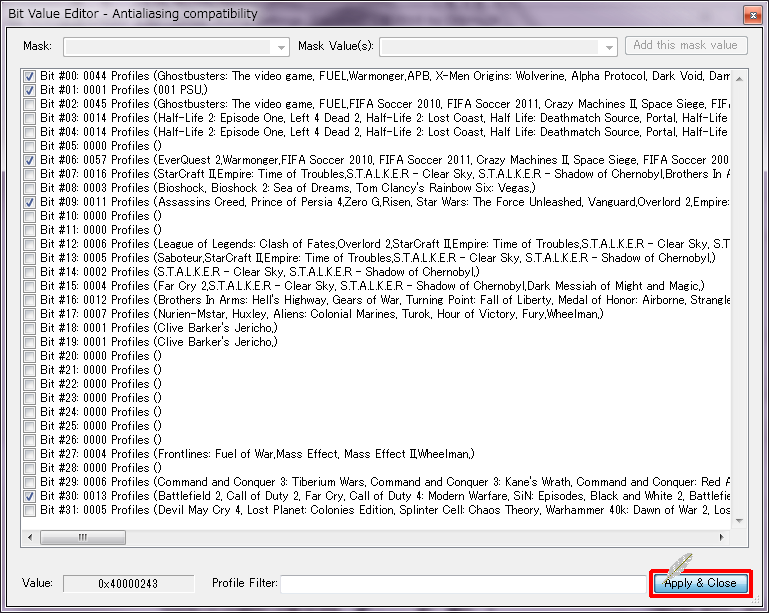Uncheck the Bit #30 Battlefield 2 checkbox
Image resolution: width=769 pixels, height=613 pixels.
pos(29,496)
